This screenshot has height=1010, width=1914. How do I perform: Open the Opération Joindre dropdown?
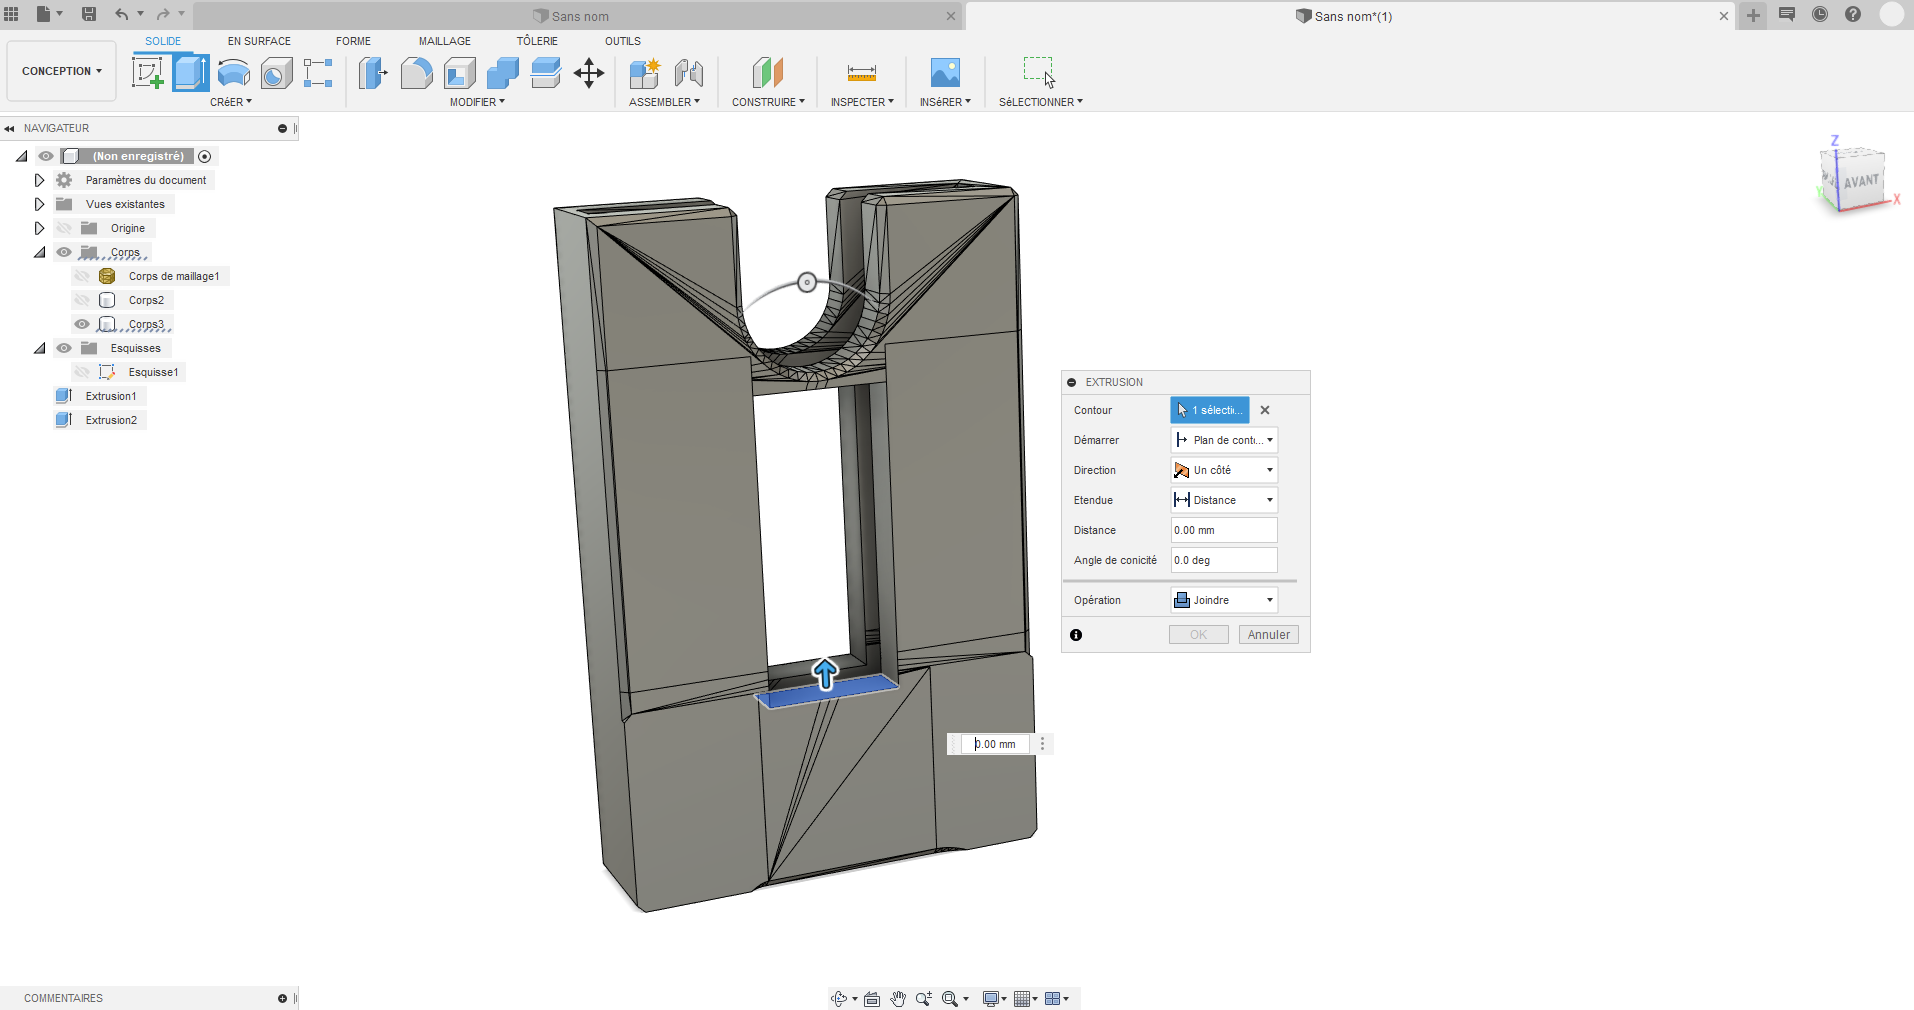[x=1224, y=600]
